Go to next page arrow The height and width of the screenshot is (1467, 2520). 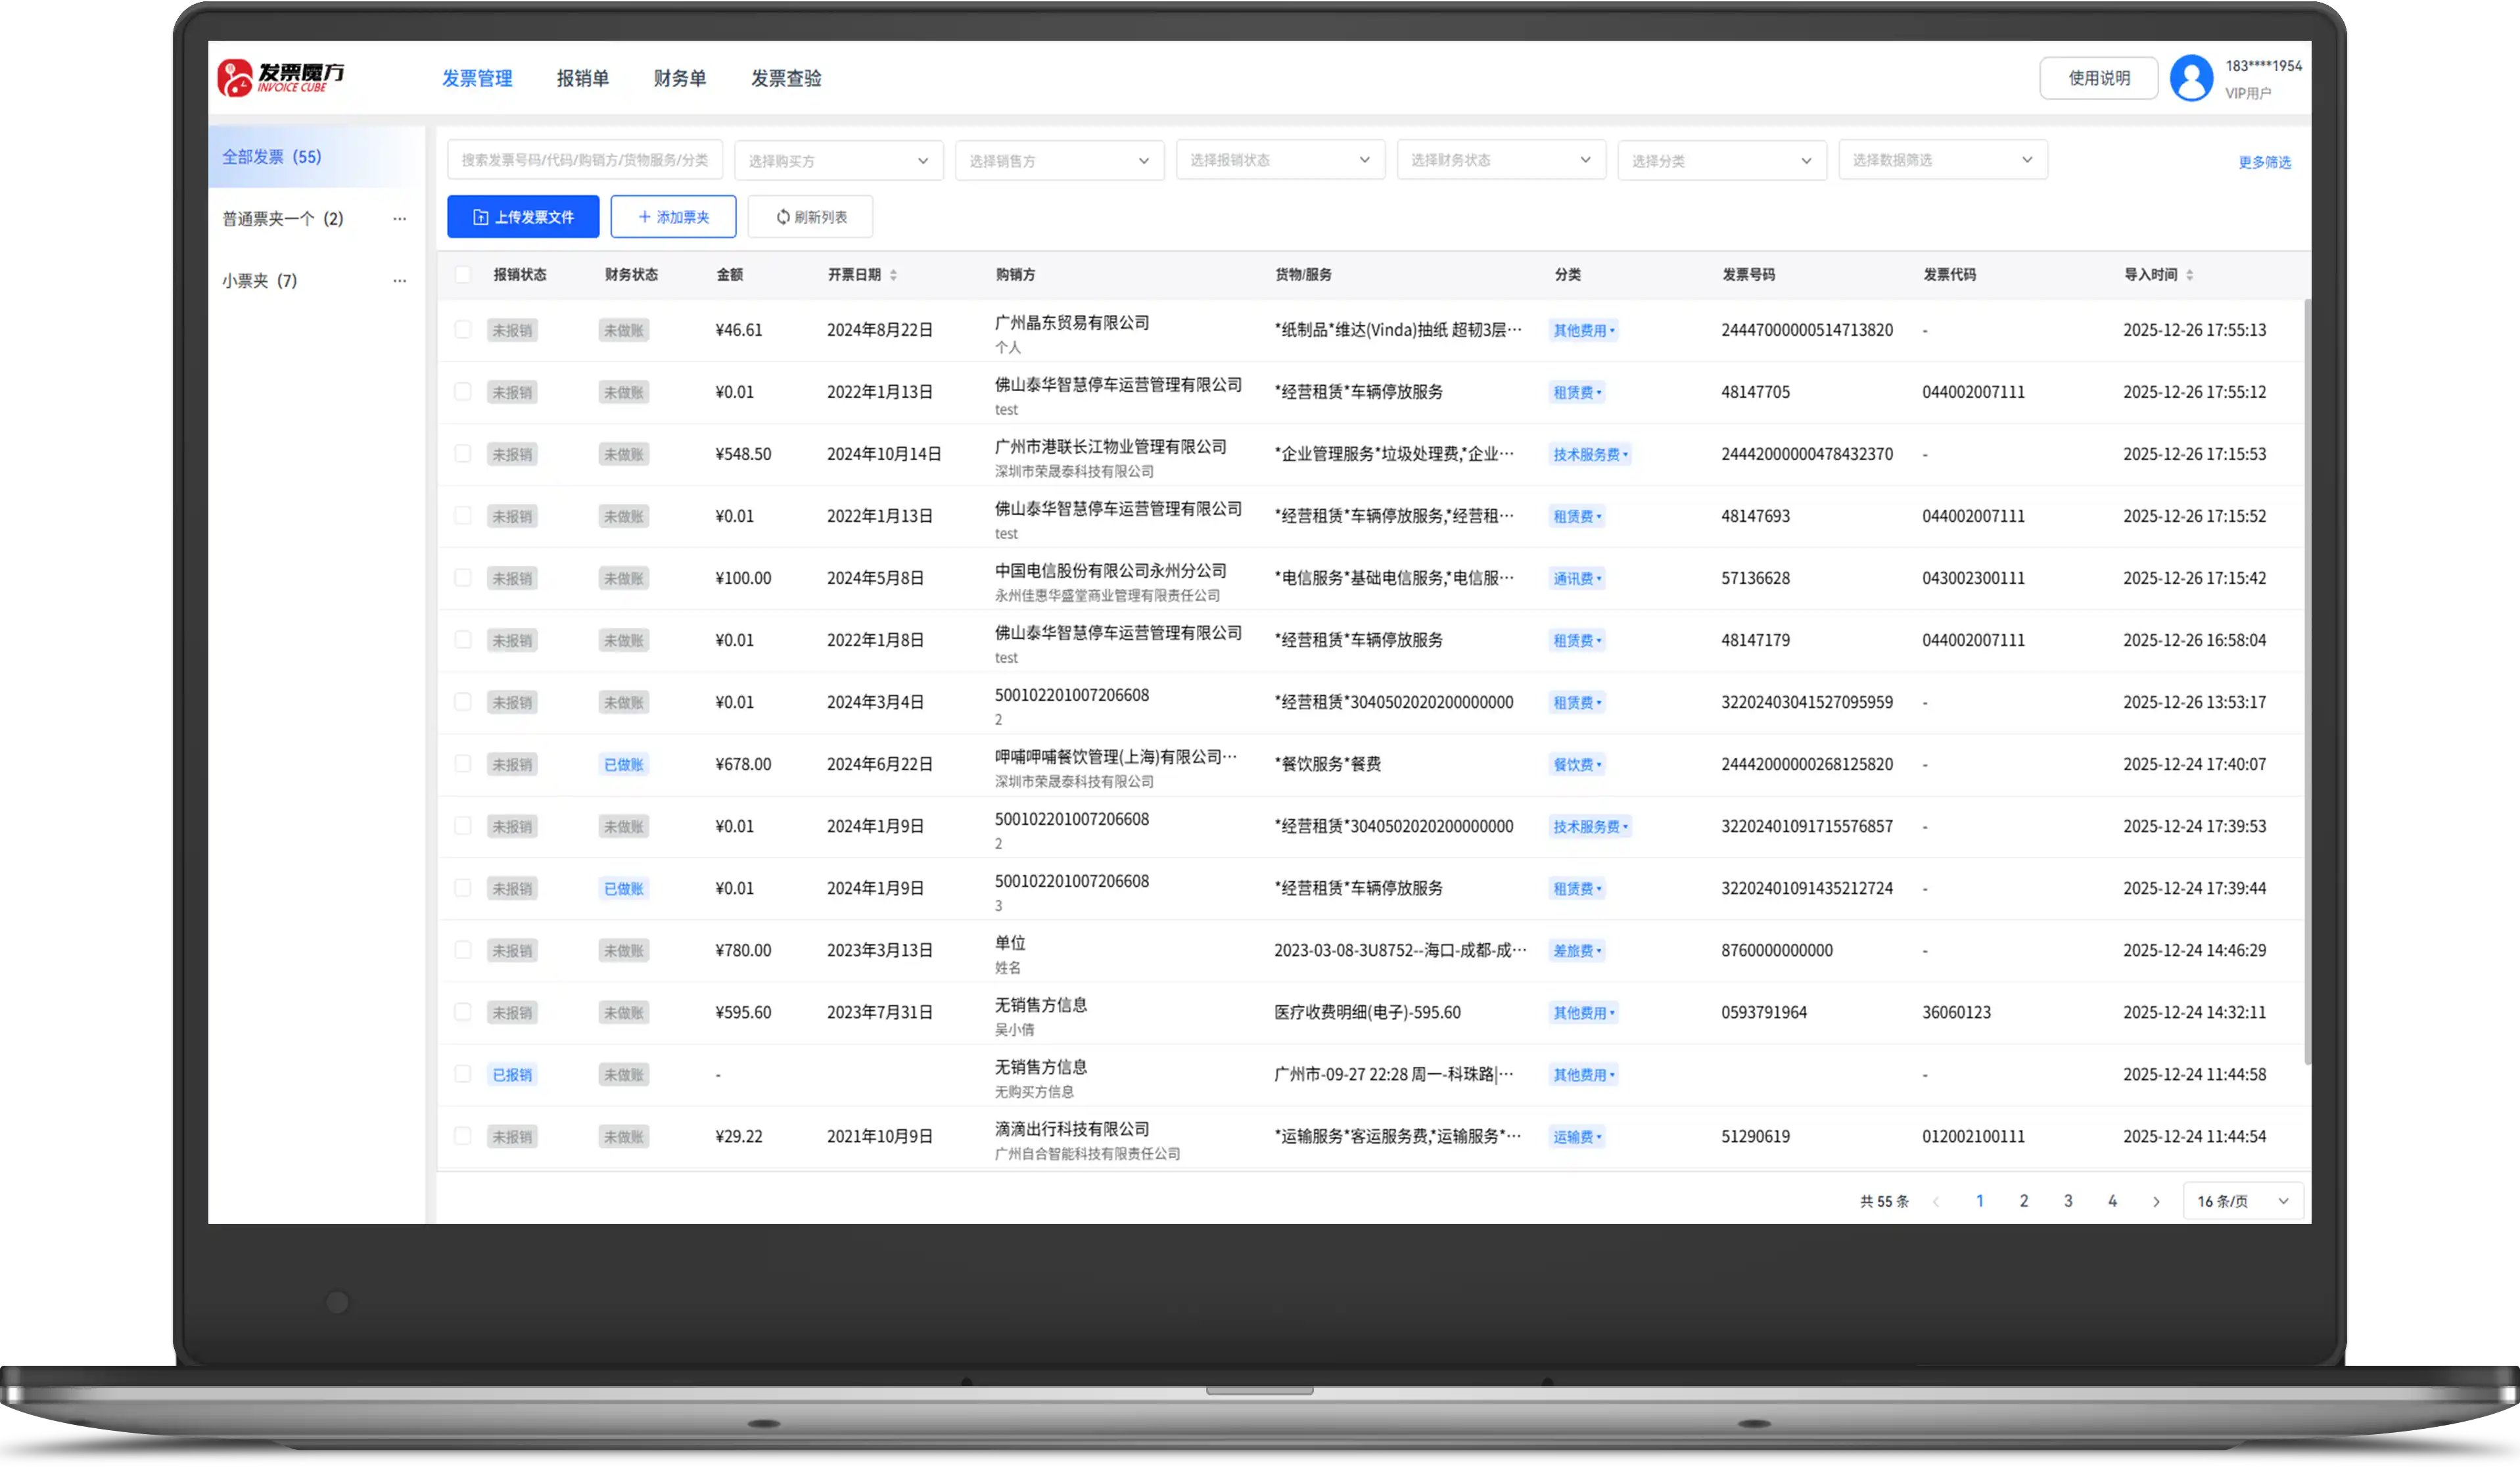pyautogui.click(x=2156, y=1201)
